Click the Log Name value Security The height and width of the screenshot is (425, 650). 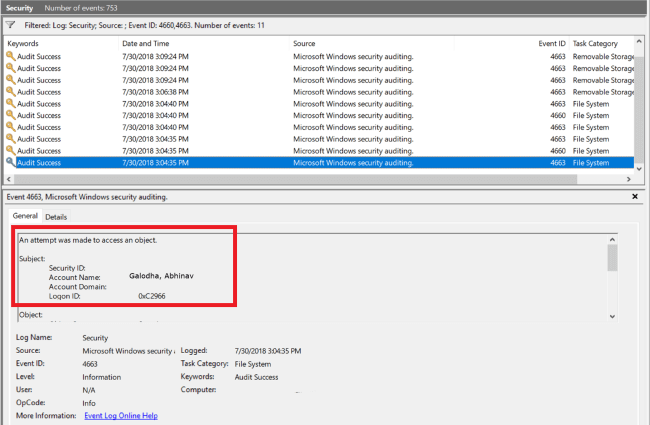coord(95,338)
